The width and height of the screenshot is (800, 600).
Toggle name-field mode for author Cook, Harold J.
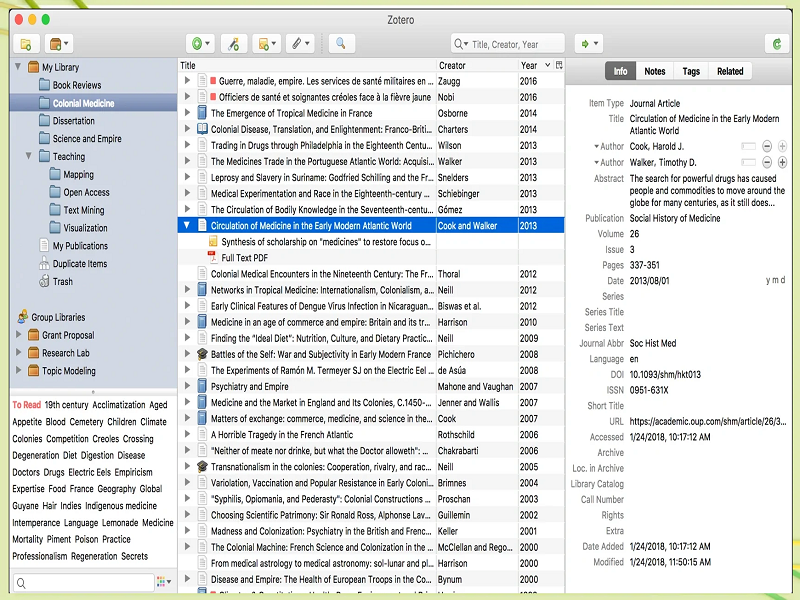(748, 146)
